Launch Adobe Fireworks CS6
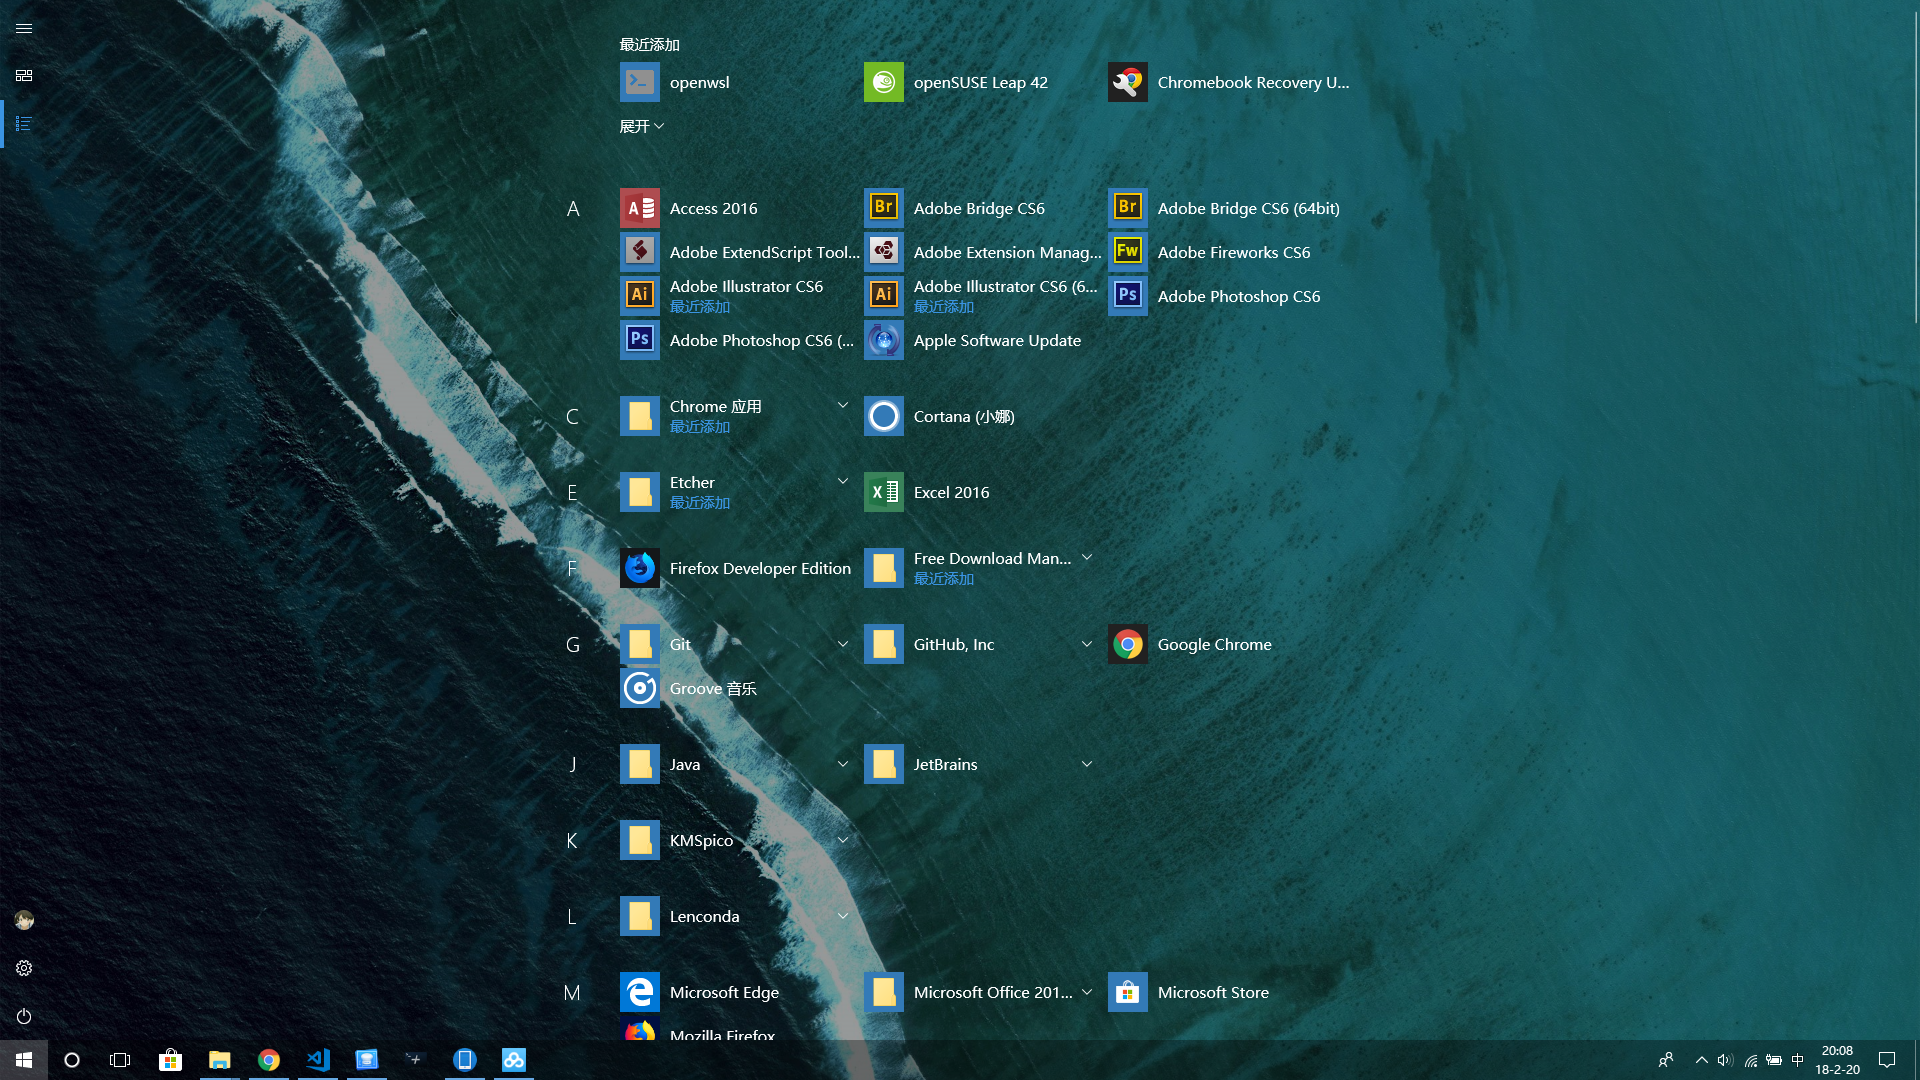This screenshot has height=1080, width=1920. click(x=1233, y=252)
